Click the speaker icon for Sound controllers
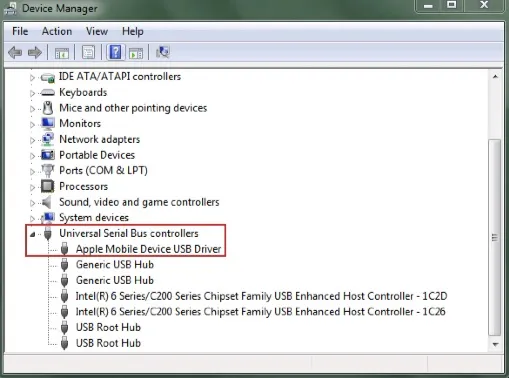 tap(47, 202)
